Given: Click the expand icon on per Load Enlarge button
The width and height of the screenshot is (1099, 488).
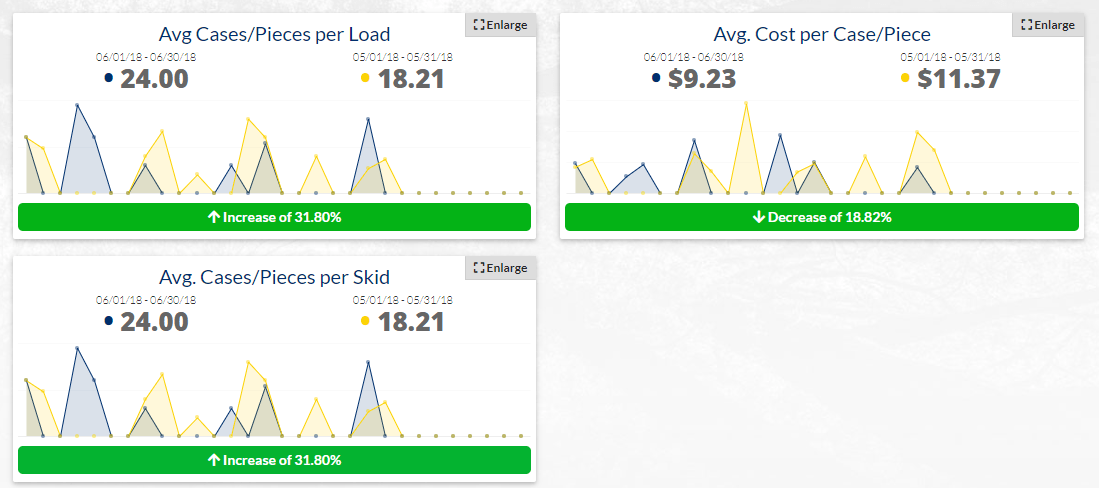Looking at the screenshot, I should [x=479, y=25].
